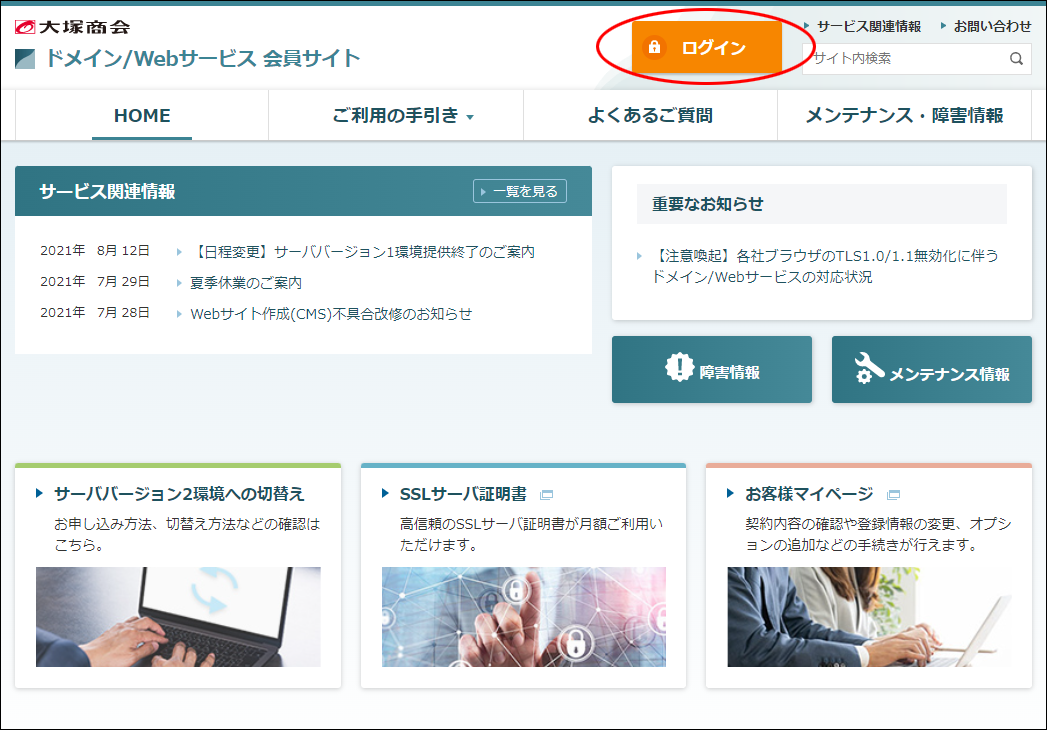Open サーババージョン2環境への切替え heading link

179,494
